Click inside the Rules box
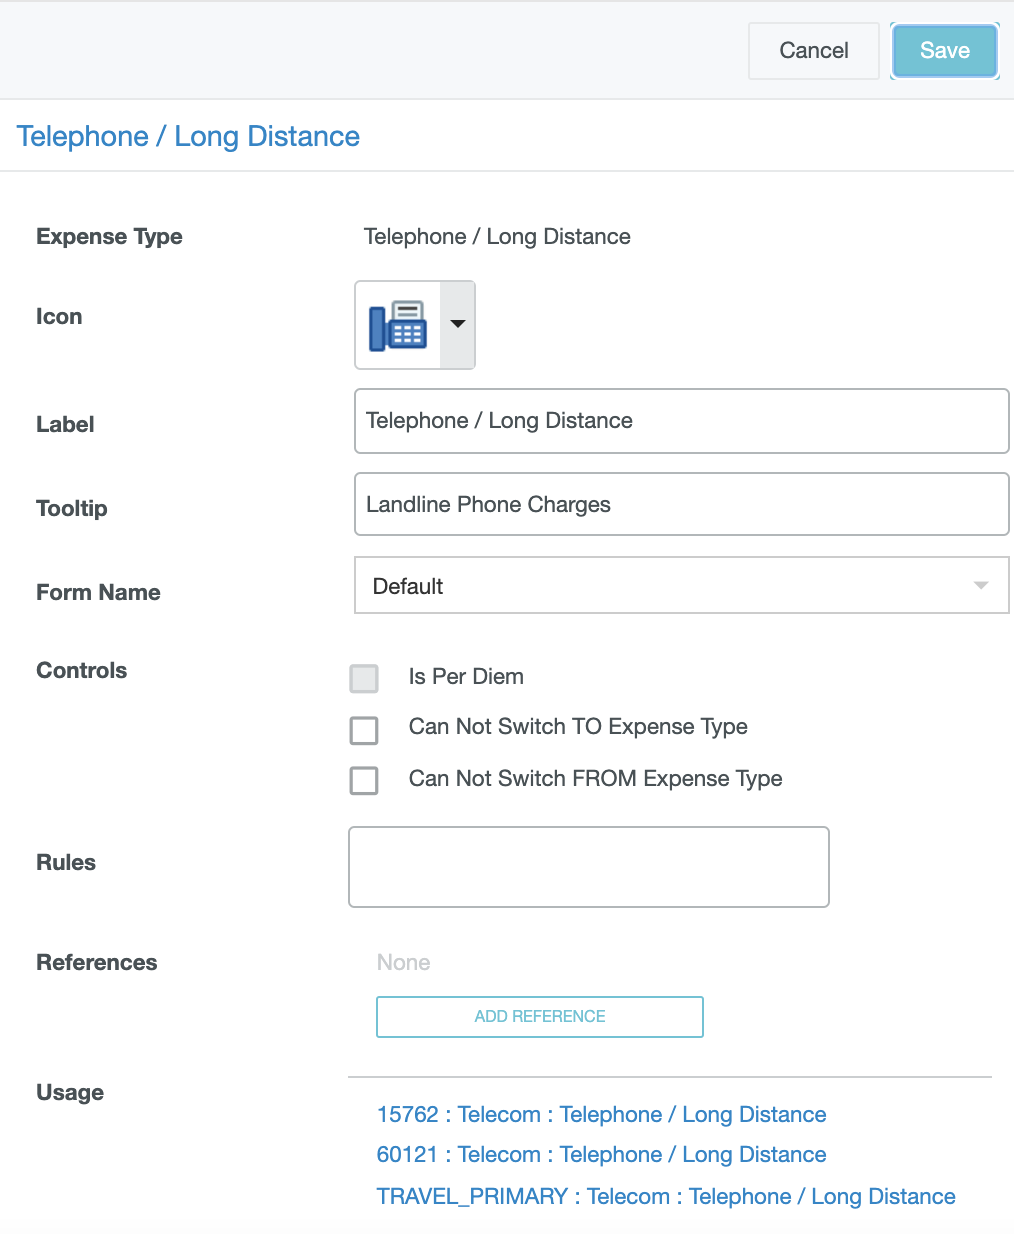The image size is (1014, 1234). [x=588, y=867]
